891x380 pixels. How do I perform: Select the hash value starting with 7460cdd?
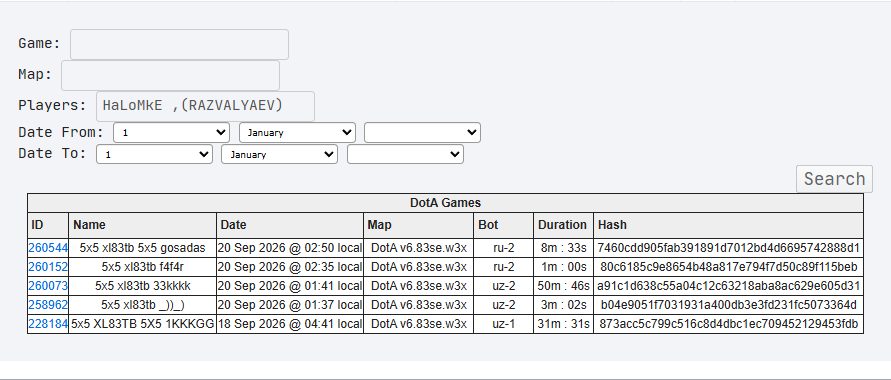pos(728,248)
